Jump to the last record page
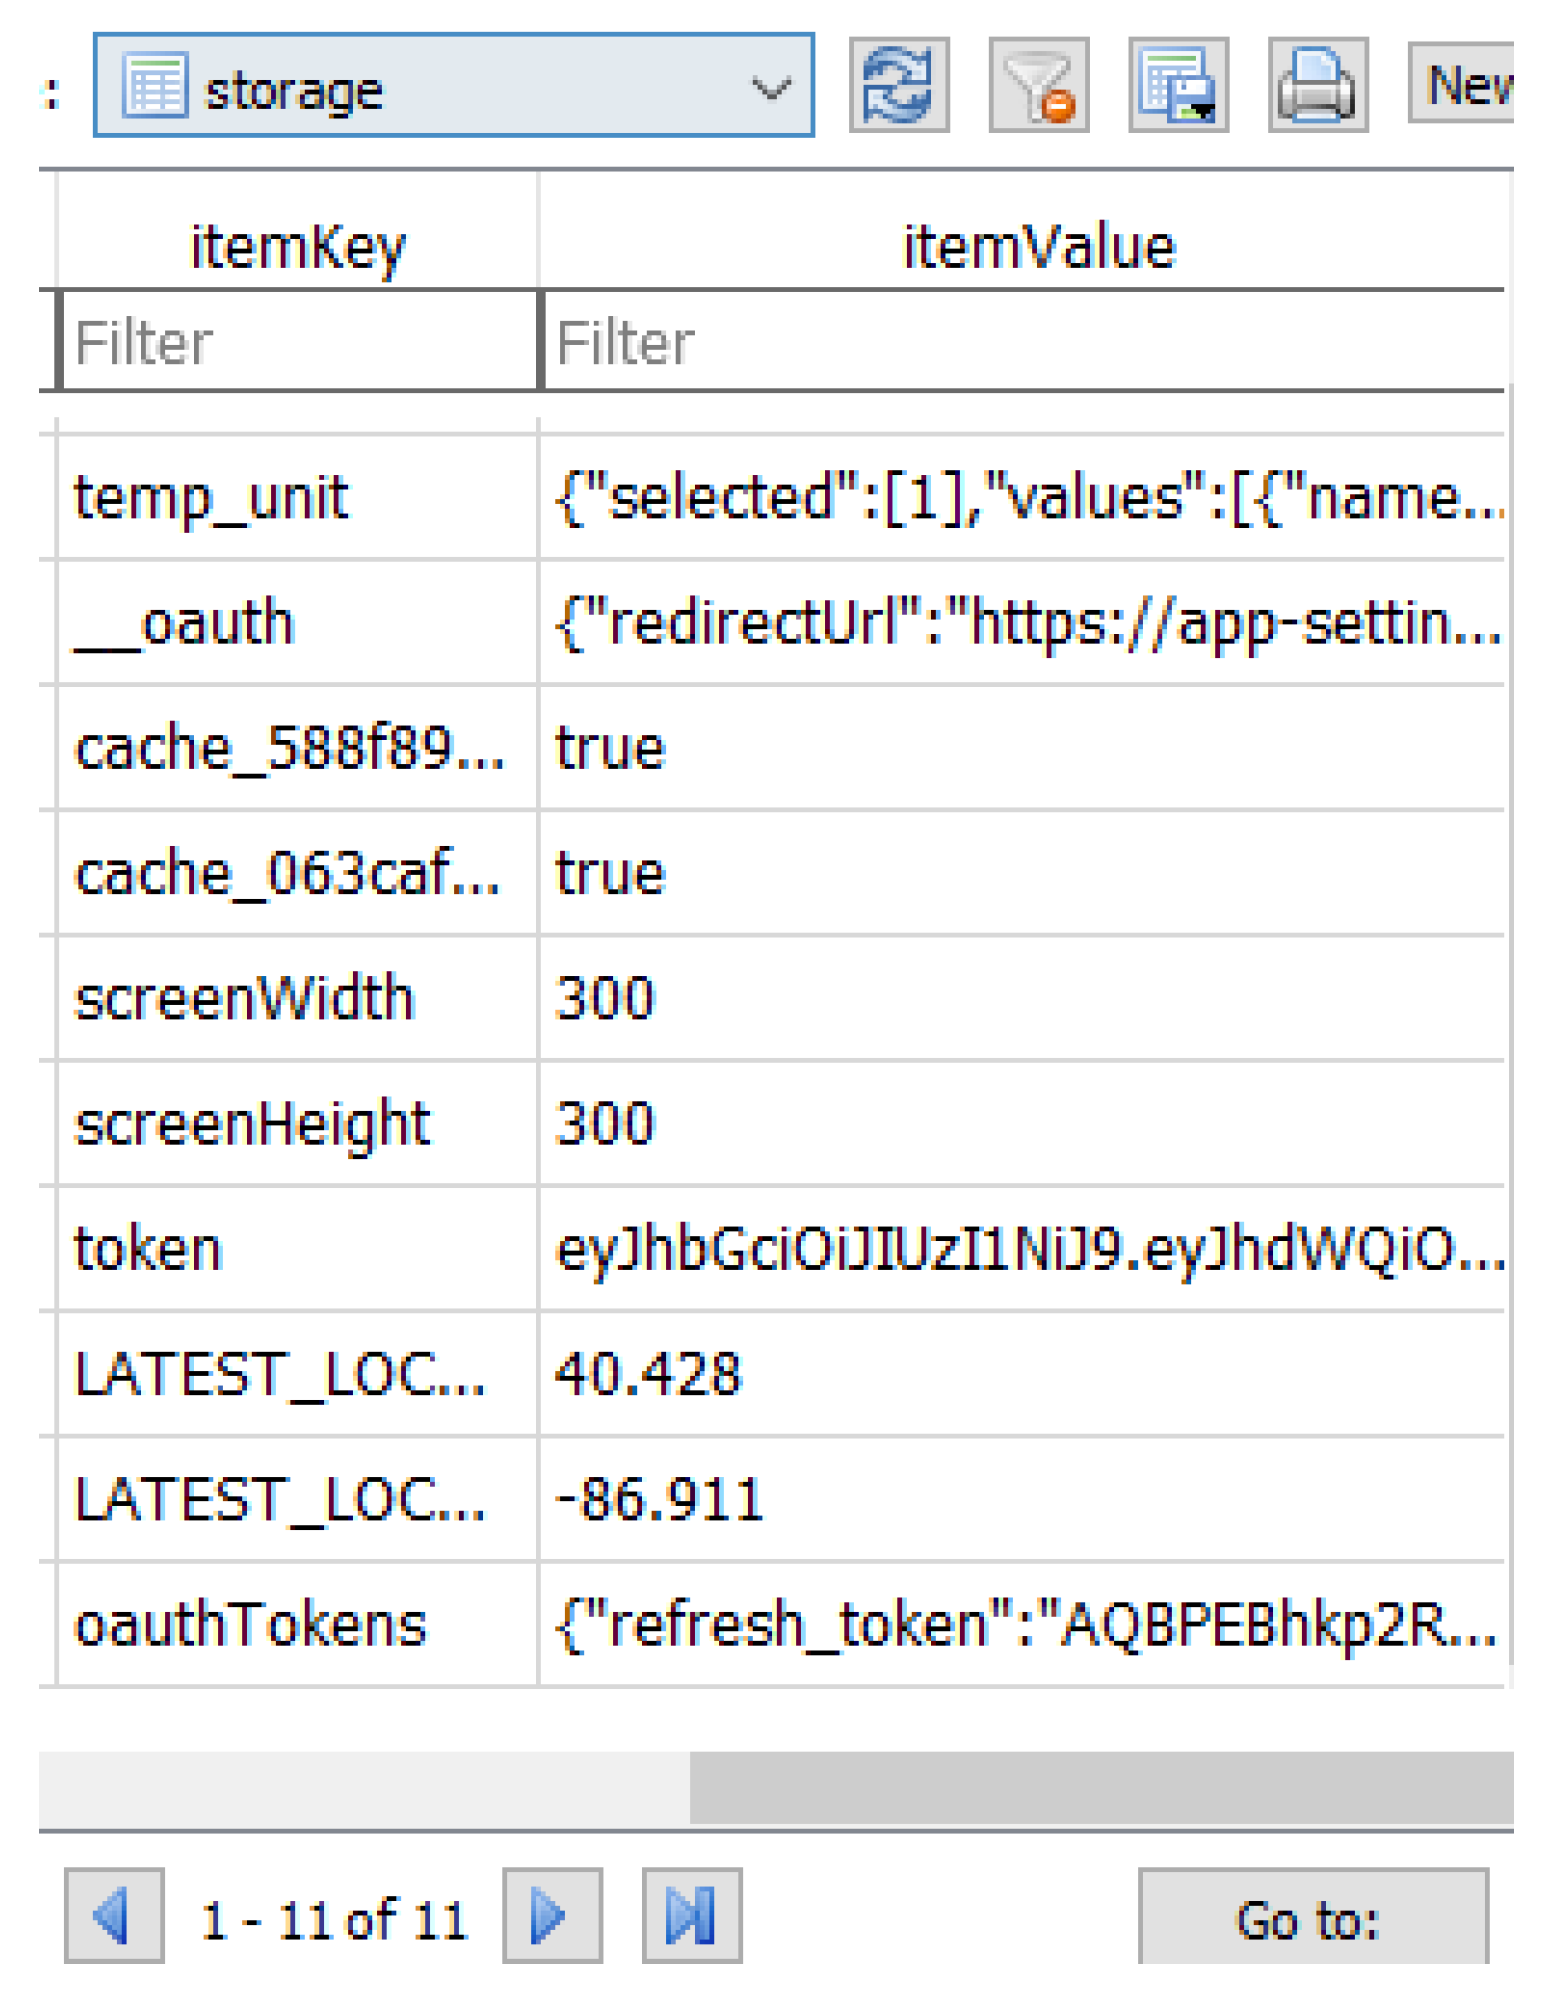The width and height of the screenshot is (1550, 1992). tap(691, 1915)
